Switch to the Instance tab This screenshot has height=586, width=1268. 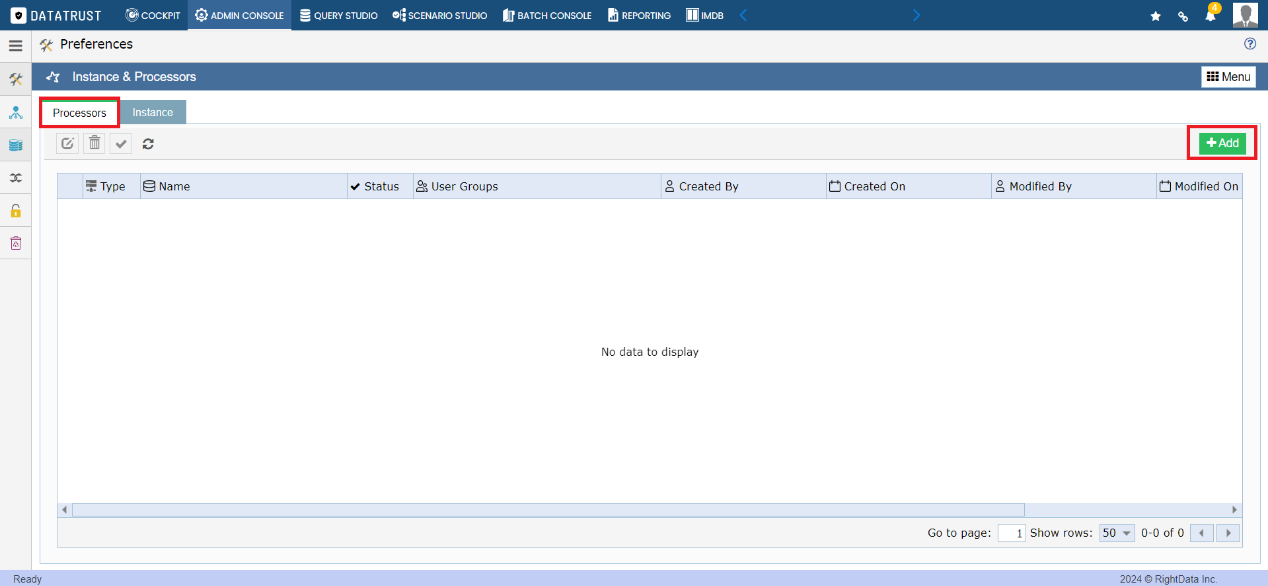153,112
